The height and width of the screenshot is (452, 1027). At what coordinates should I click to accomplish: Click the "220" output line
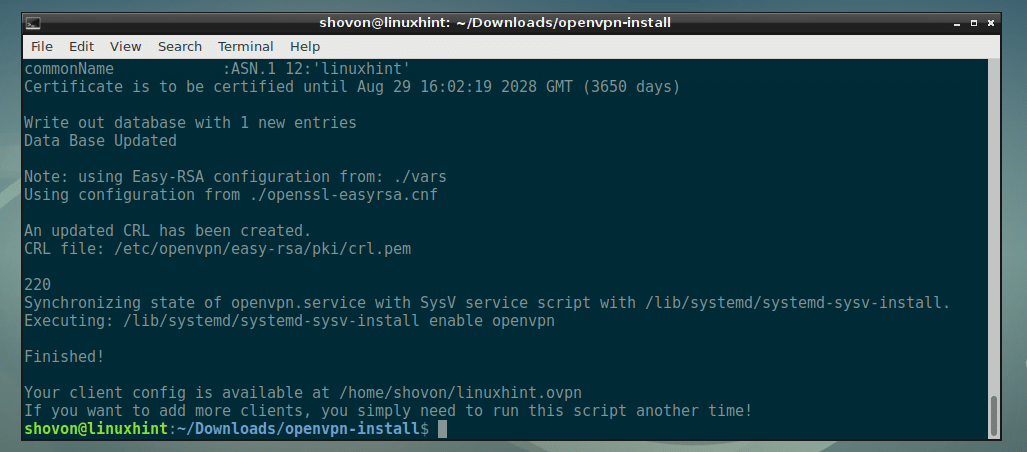(x=37, y=285)
